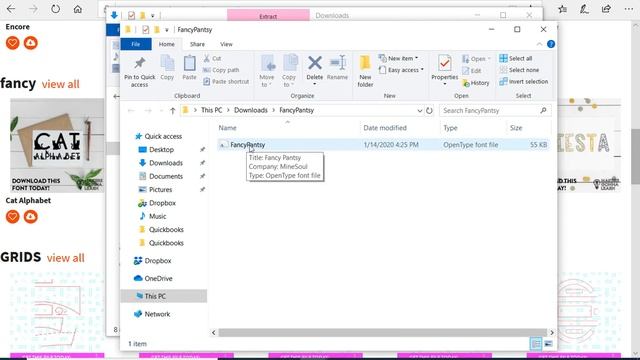Open Customize Quick Access Toolbar dropdown
Screen dimensions: 640x360
167,30
